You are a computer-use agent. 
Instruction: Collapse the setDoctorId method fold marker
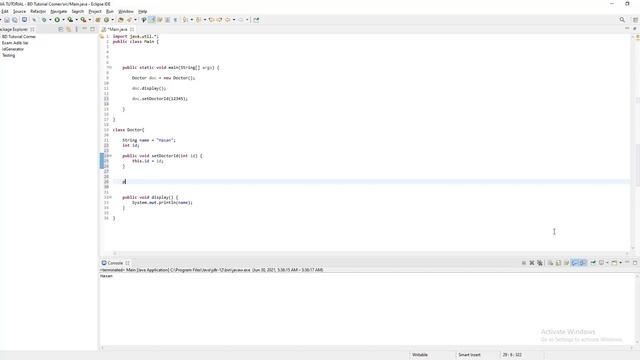click(x=110, y=156)
